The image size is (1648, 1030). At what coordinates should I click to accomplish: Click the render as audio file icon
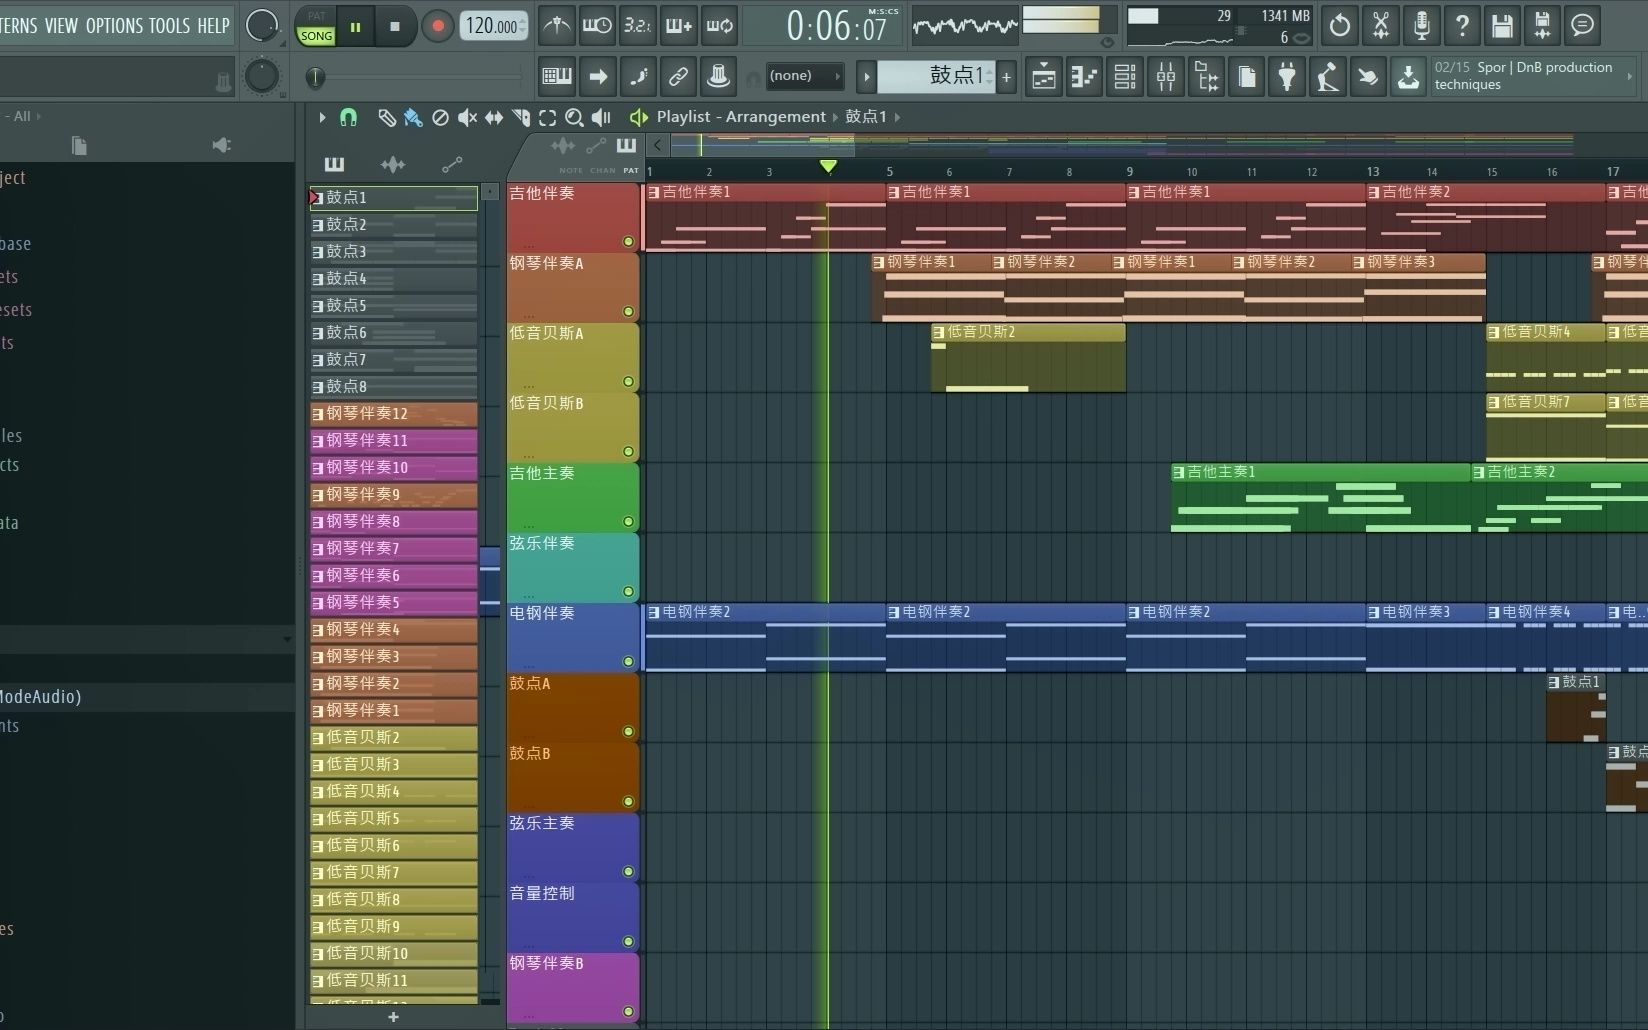[1543, 26]
